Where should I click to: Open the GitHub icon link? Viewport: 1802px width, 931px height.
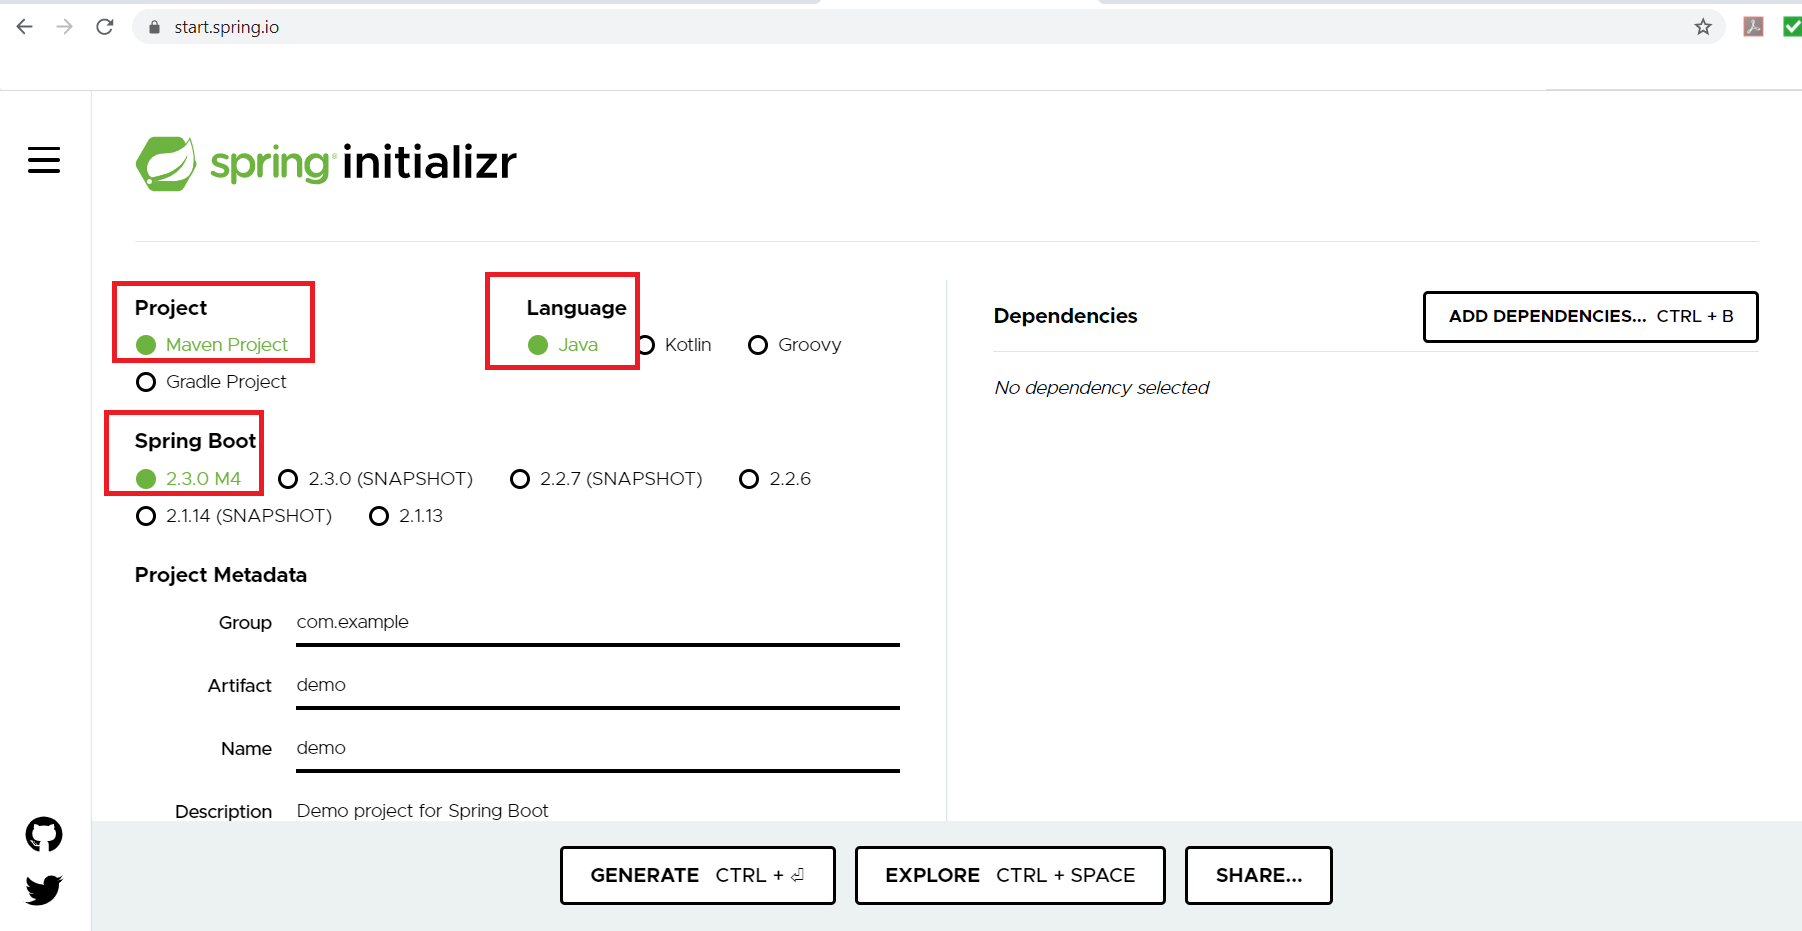coord(44,834)
